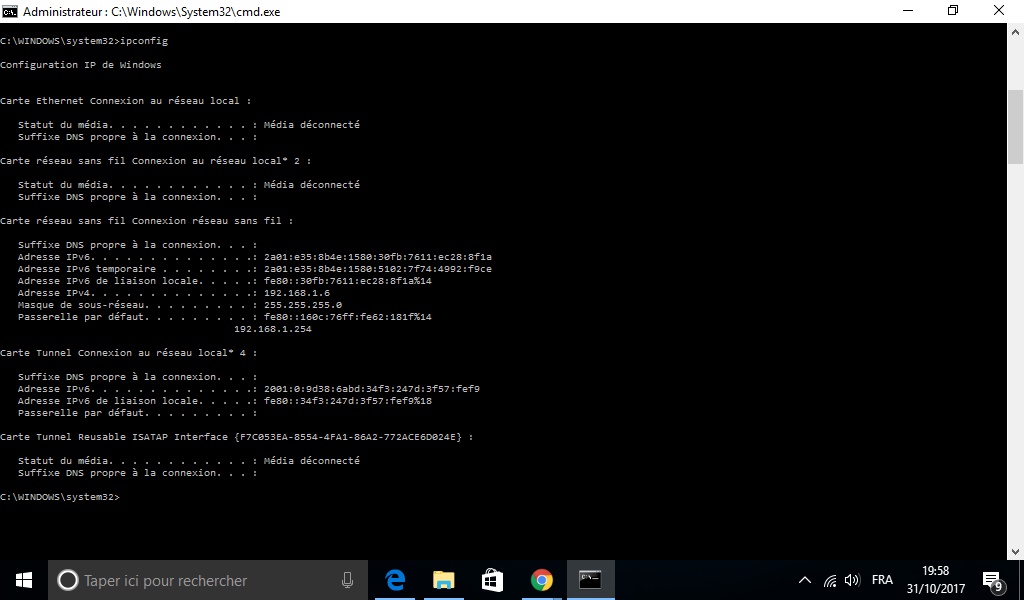Viewport: 1024px width, 600px height.
Task: Click the cmd.exe icon in the title bar
Action: (10, 11)
